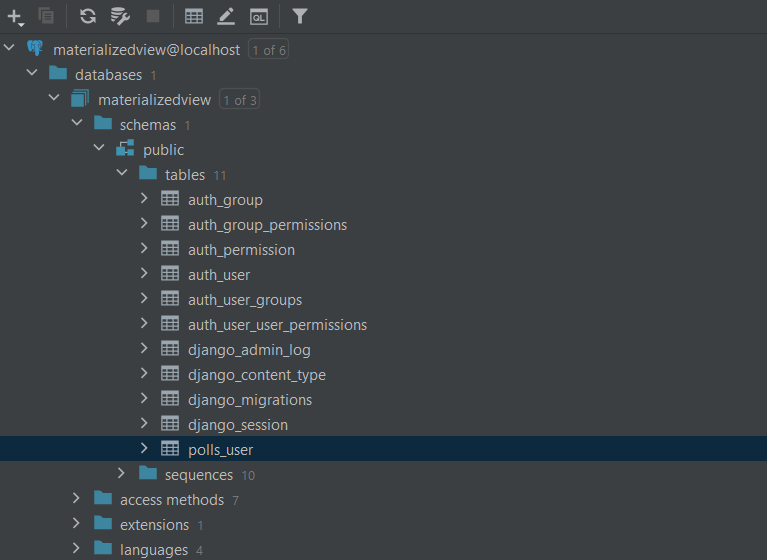This screenshot has width=767, height=560.
Task: Collapse the tables folder
Action: coord(121,174)
